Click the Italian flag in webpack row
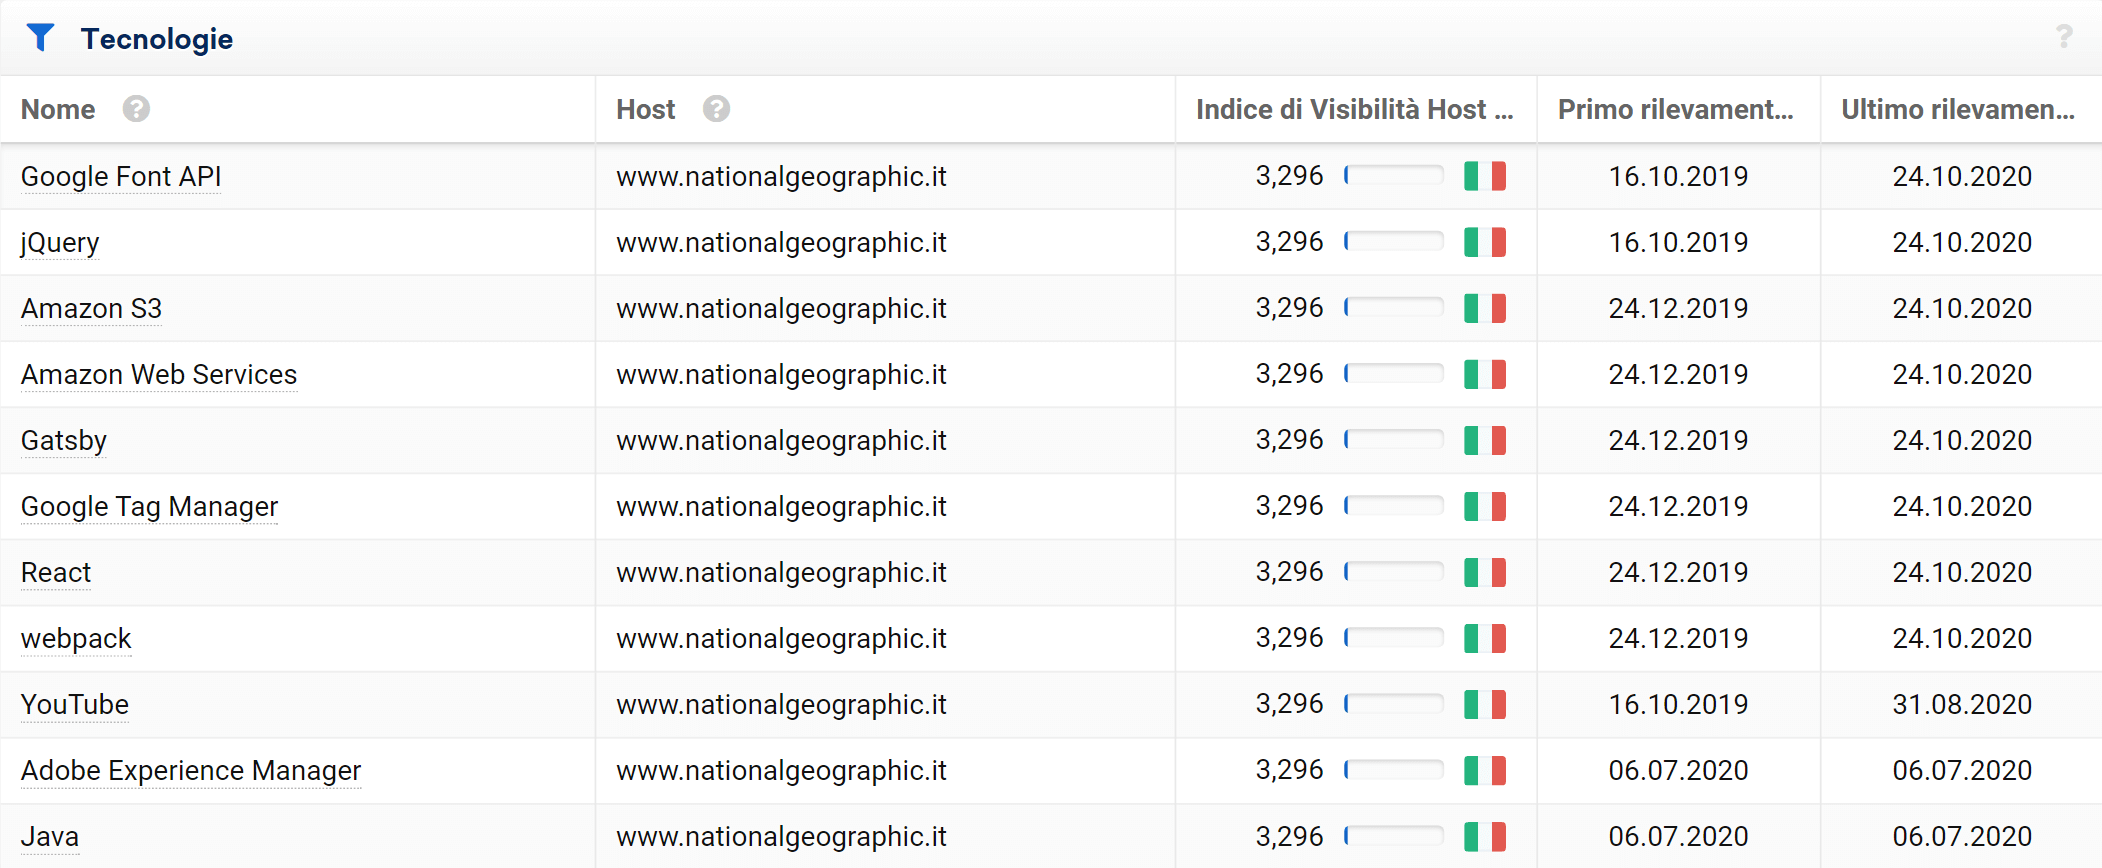2102x868 pixels. point(1485,638)
